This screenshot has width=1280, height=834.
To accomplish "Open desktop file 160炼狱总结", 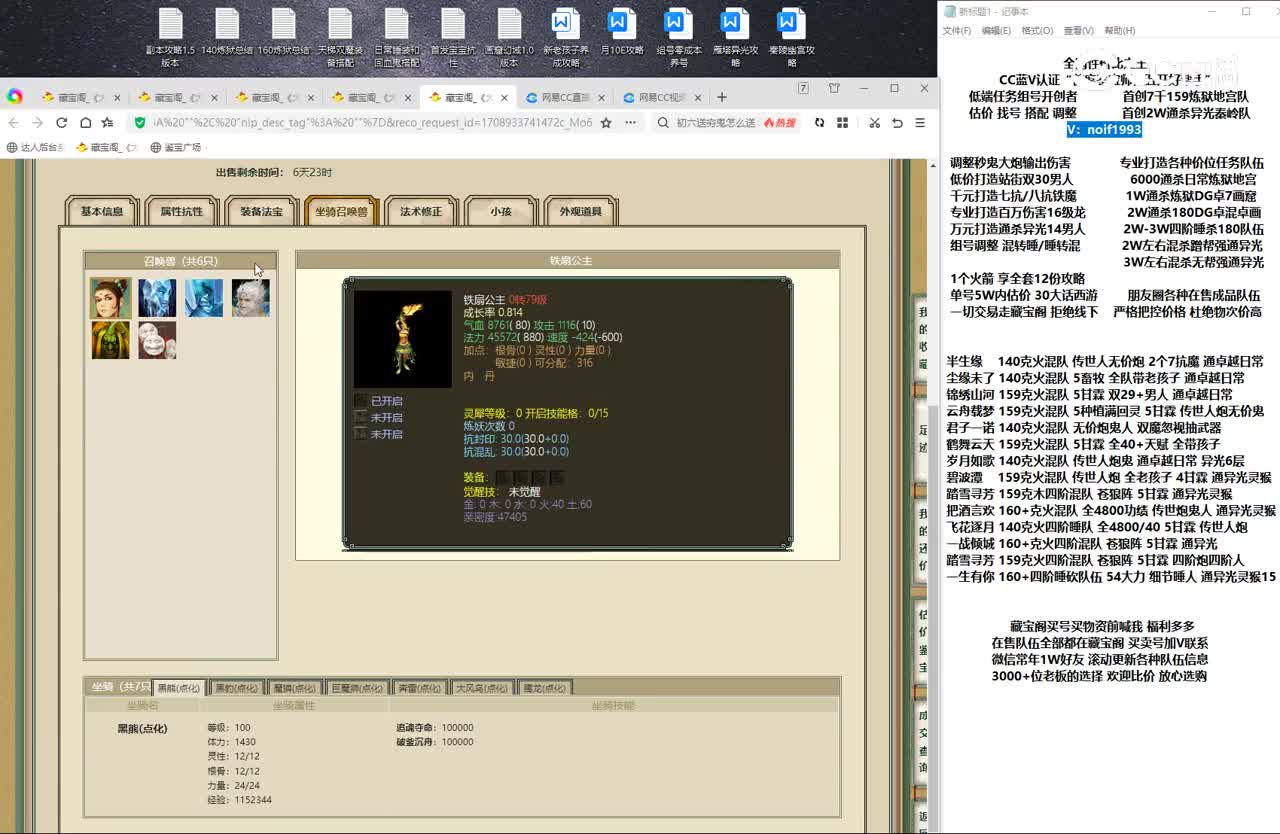I will click(x=283, y=32).
